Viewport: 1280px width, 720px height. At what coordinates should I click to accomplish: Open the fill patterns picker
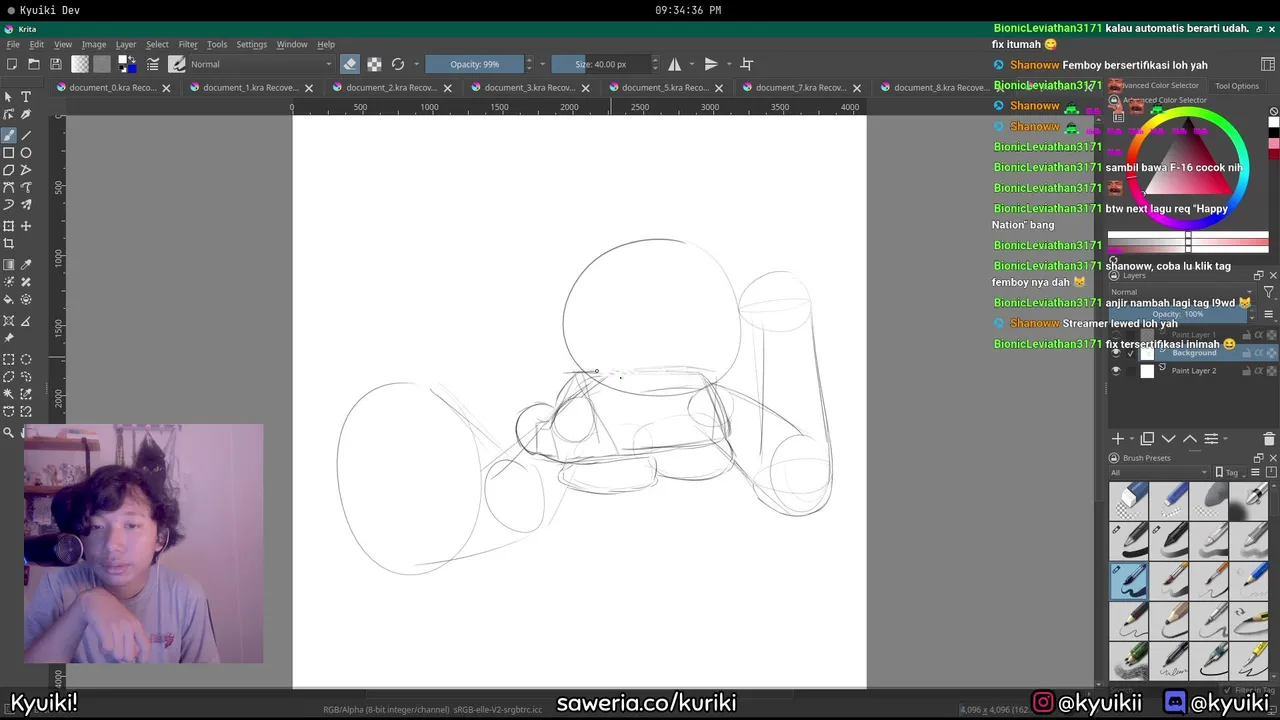click(x=102, y=64)
